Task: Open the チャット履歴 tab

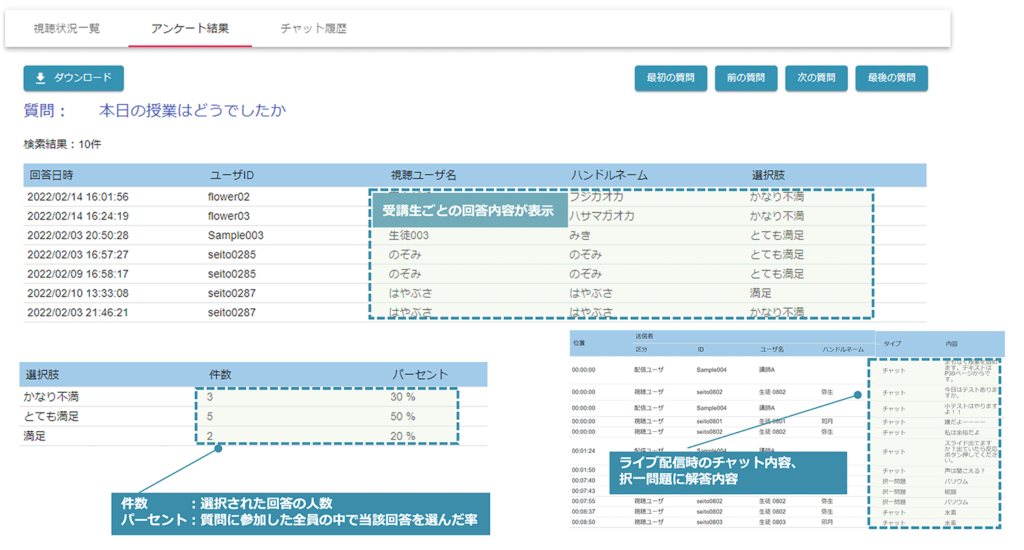Action: 313,29
